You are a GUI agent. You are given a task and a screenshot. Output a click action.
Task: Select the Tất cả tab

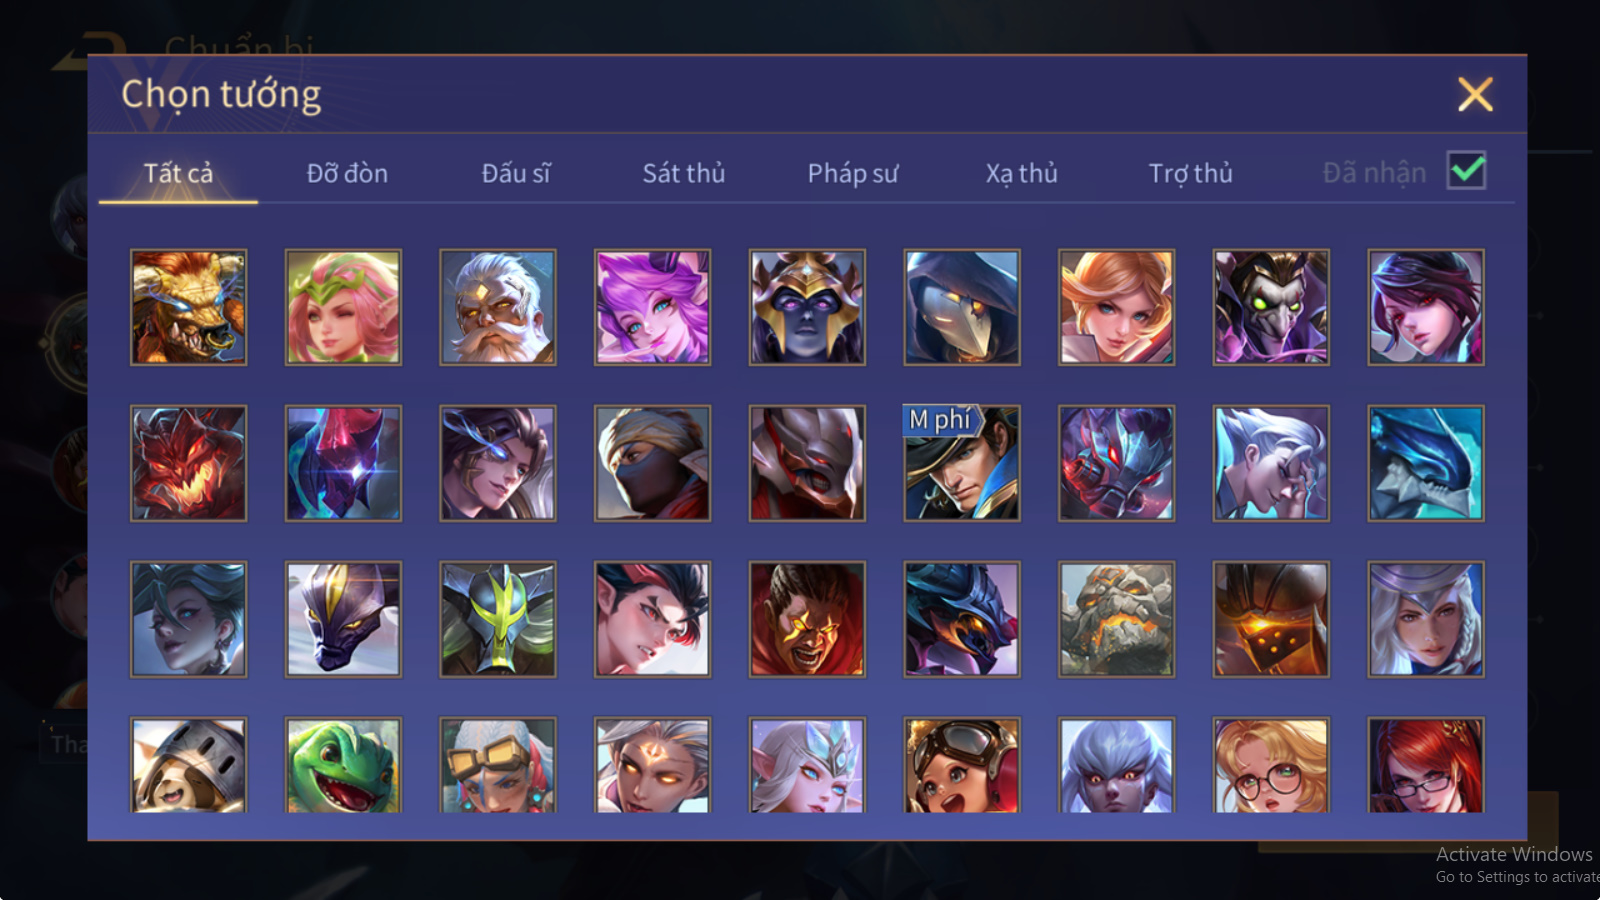click(178, 173)
